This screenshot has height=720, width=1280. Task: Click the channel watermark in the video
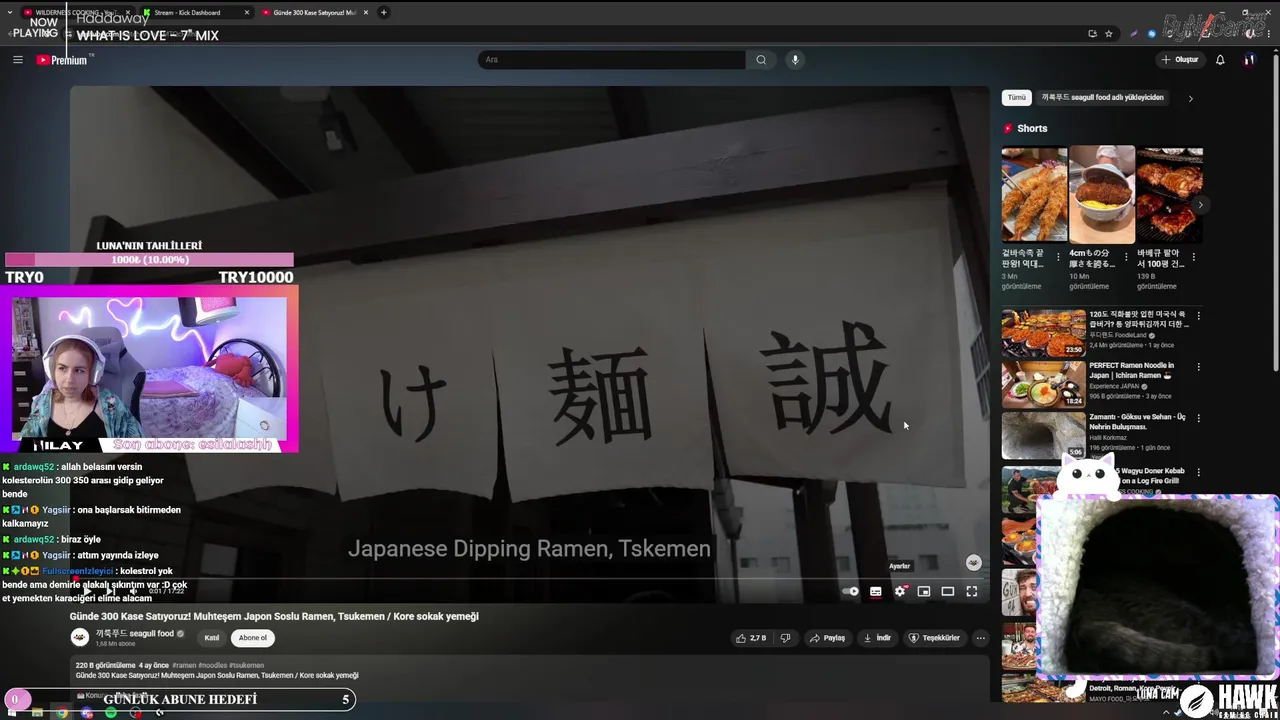coord(973,563)
